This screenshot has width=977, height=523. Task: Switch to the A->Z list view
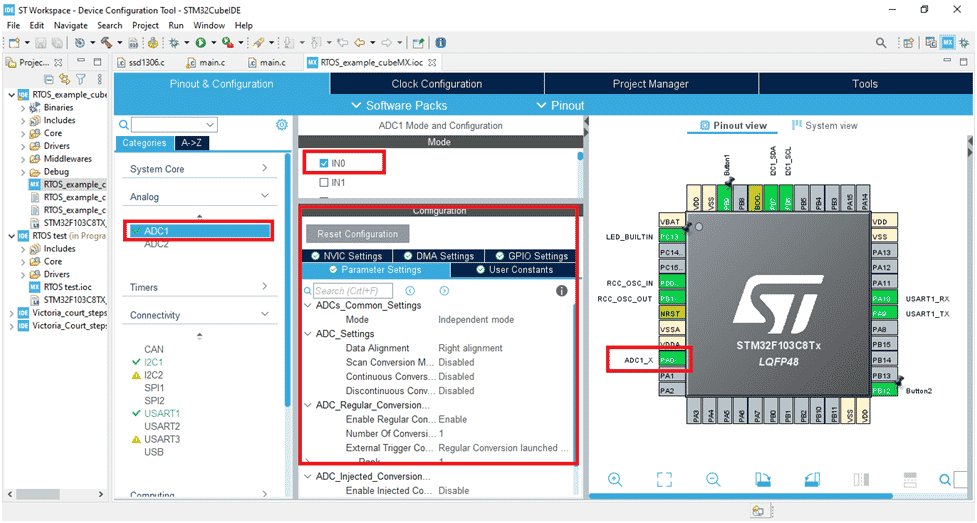click(x=191, y=143)
